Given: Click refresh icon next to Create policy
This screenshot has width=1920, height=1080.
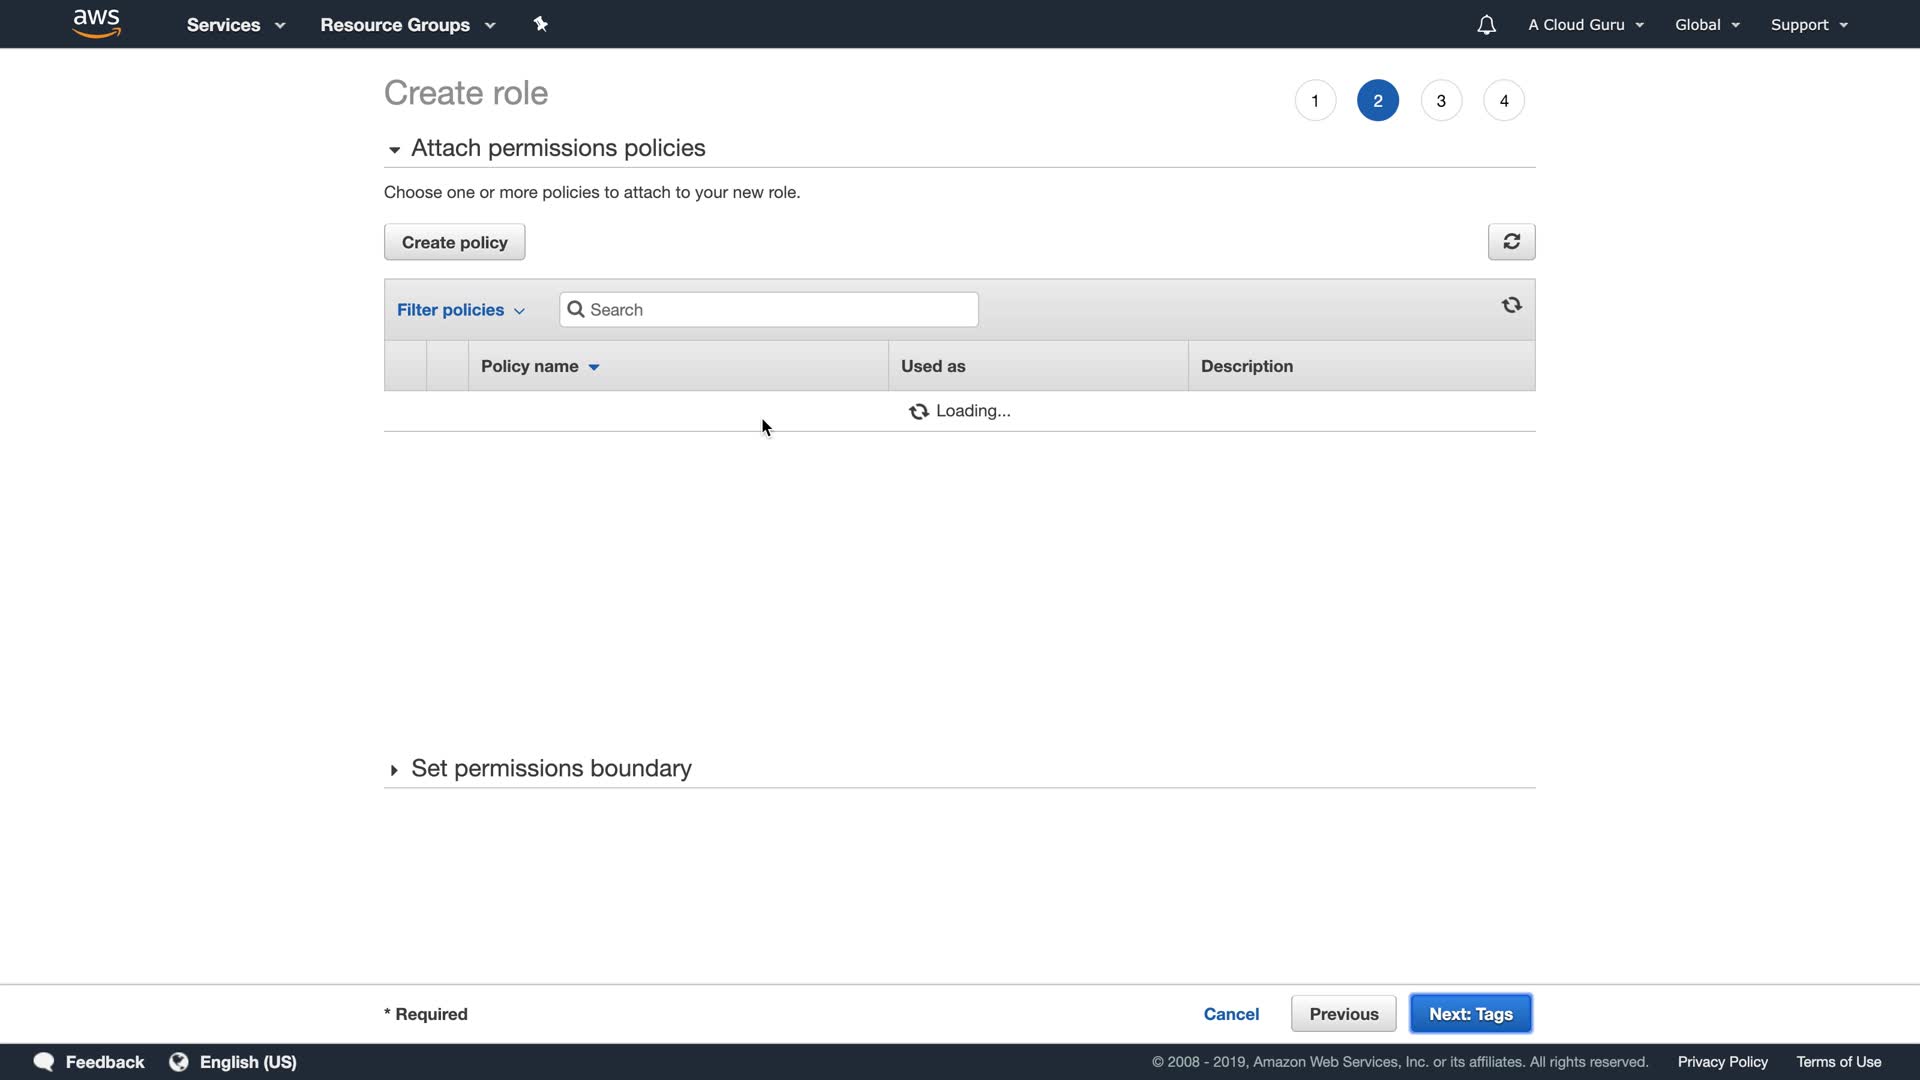Looking at the screenshot, I should [1511, 242].
